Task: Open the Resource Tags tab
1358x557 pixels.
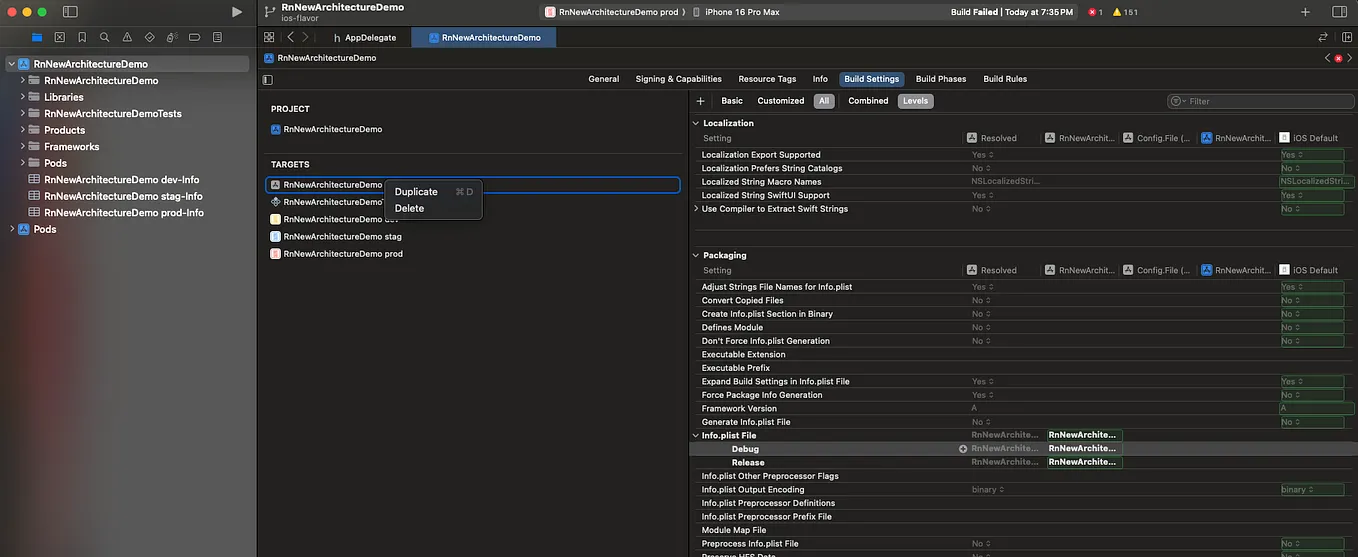Action: point(767,79)
